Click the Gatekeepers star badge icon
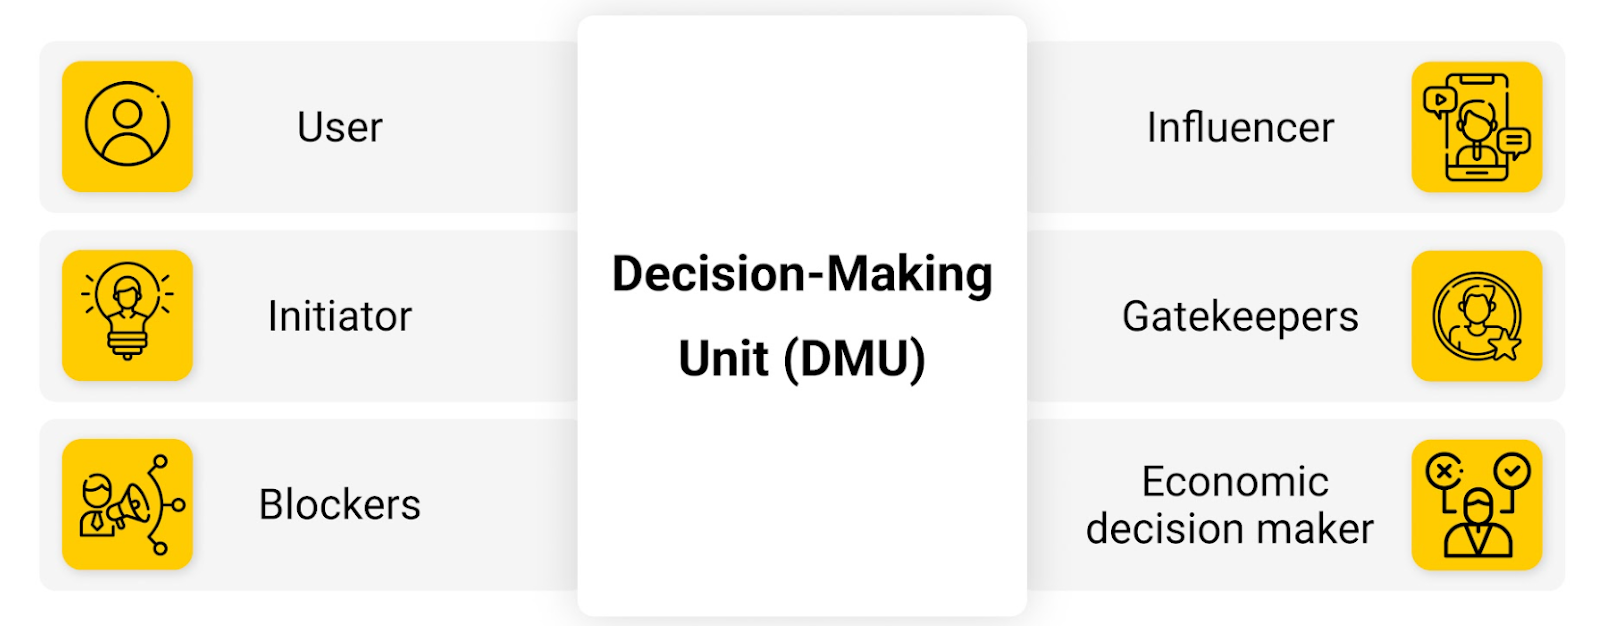Viewport: 1600px width, 626px height. point(1477,315)
